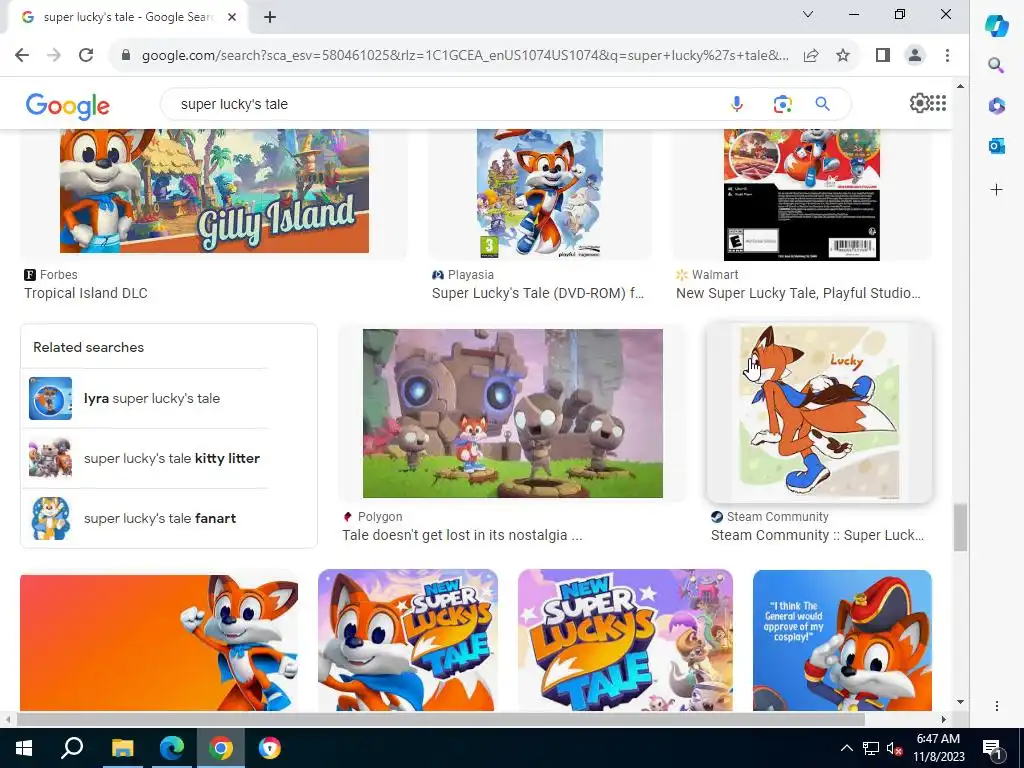Bookmark this tab with the star
Screen dimensions: 1024x768
click(842, 56)
